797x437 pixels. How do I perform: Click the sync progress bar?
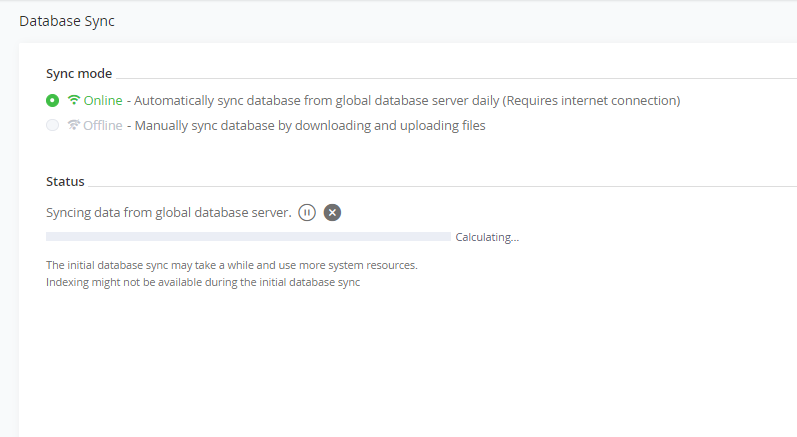(248, 237)
